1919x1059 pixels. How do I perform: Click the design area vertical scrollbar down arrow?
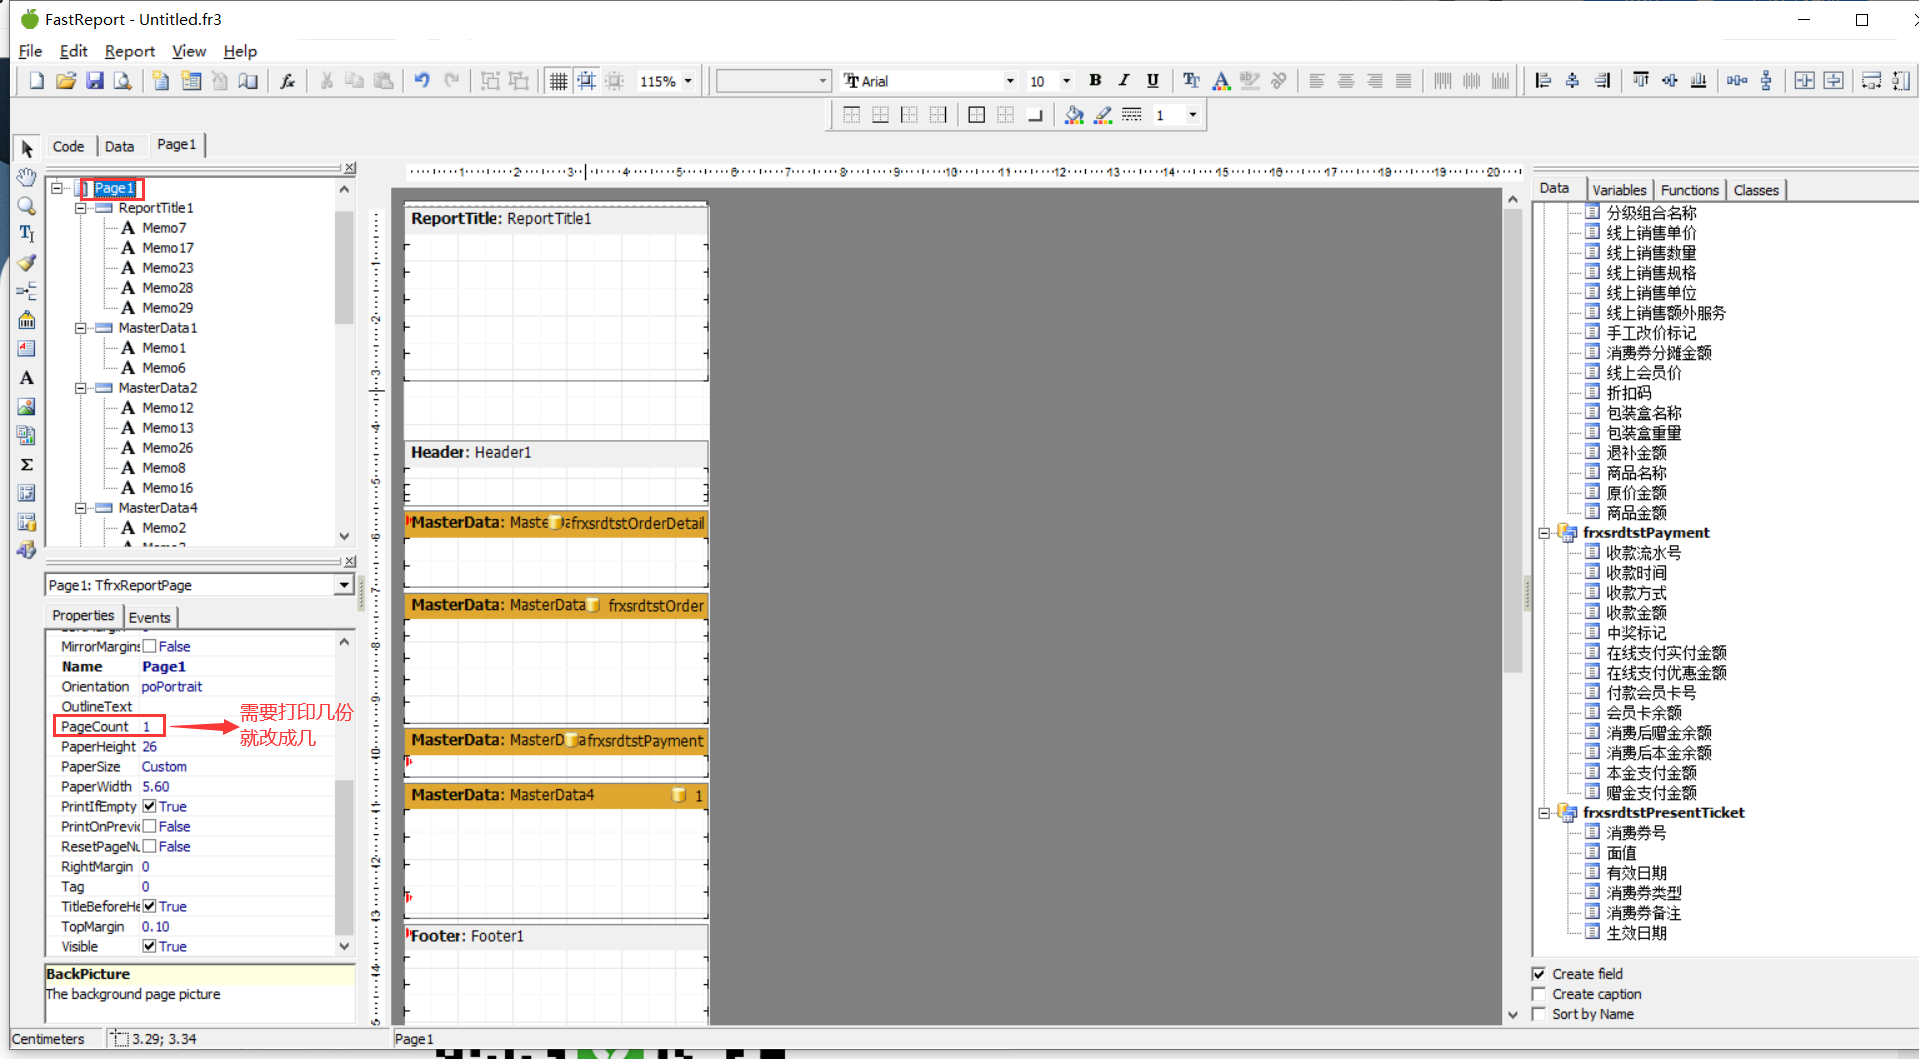1512,1014
